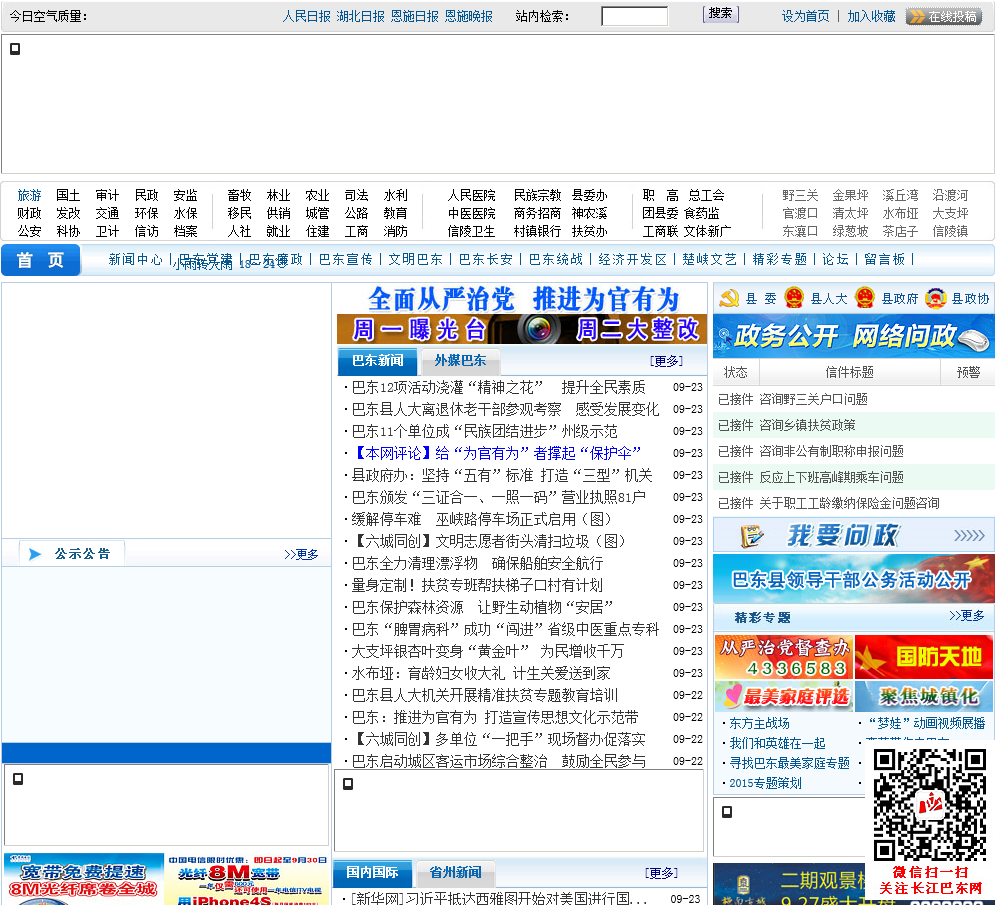Click the 搜索 search button

pyautogui.click(x=720, y=14)
